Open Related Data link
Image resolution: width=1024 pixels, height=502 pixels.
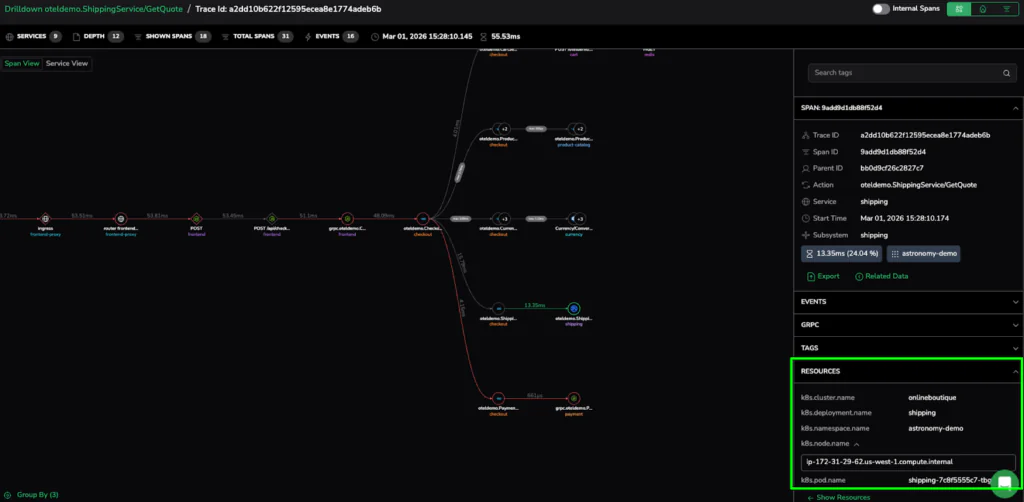[881, 276]
